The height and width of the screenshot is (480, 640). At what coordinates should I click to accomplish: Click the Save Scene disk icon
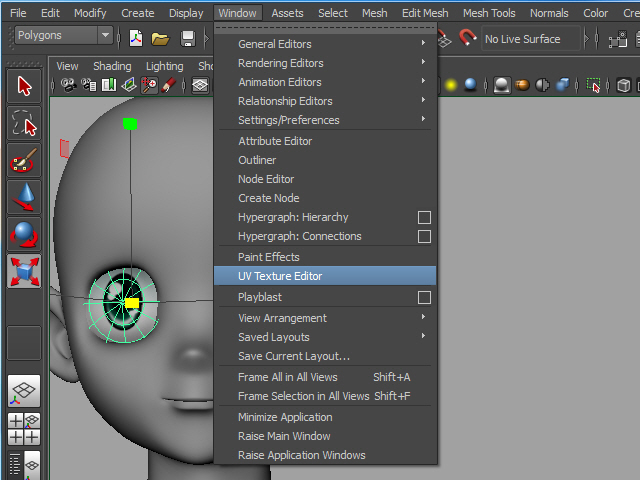(x=188, y=39)
